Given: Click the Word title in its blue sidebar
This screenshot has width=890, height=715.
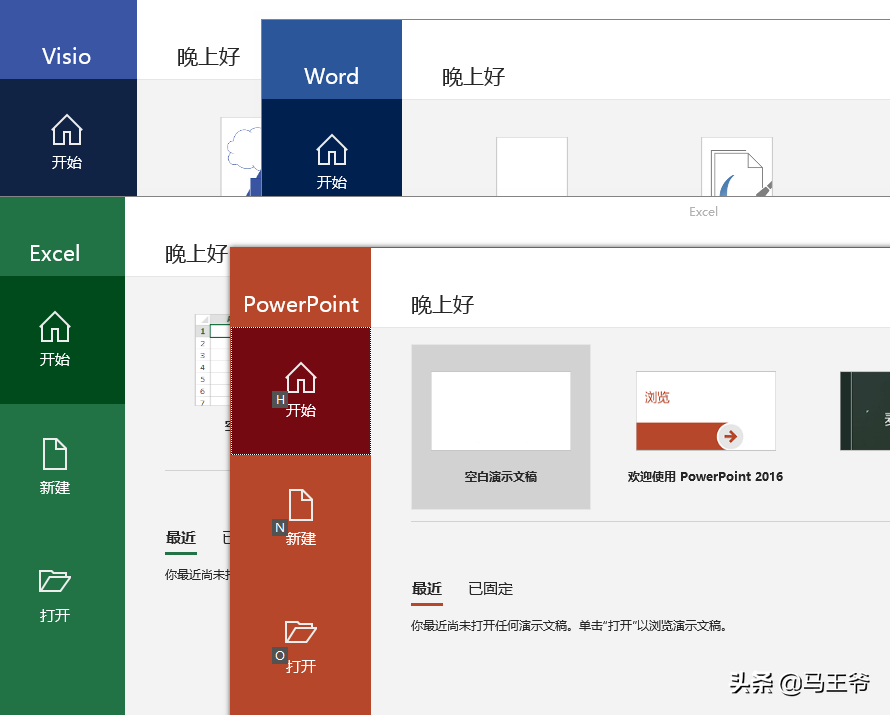Looking at the screenshot, I should click(x=331, y=76).
